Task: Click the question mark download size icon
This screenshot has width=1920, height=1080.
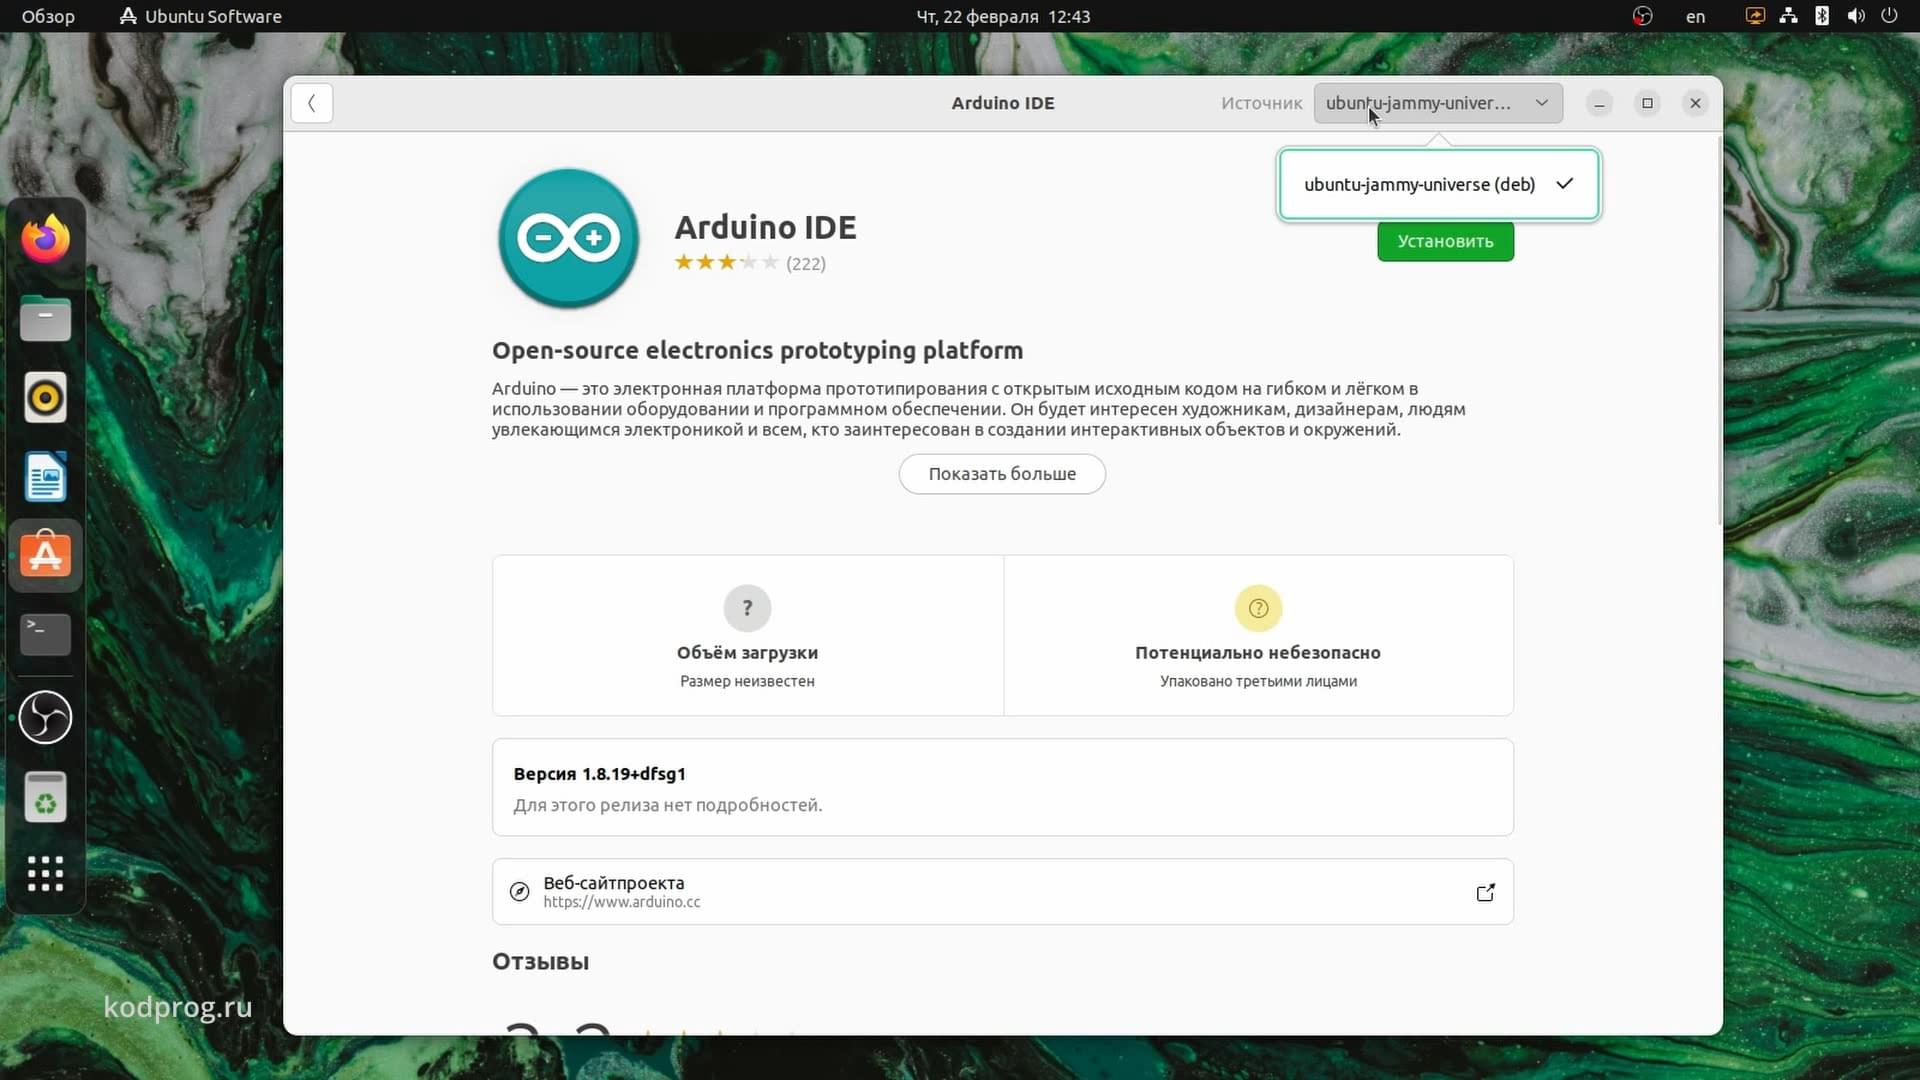Action: point(747,608)
